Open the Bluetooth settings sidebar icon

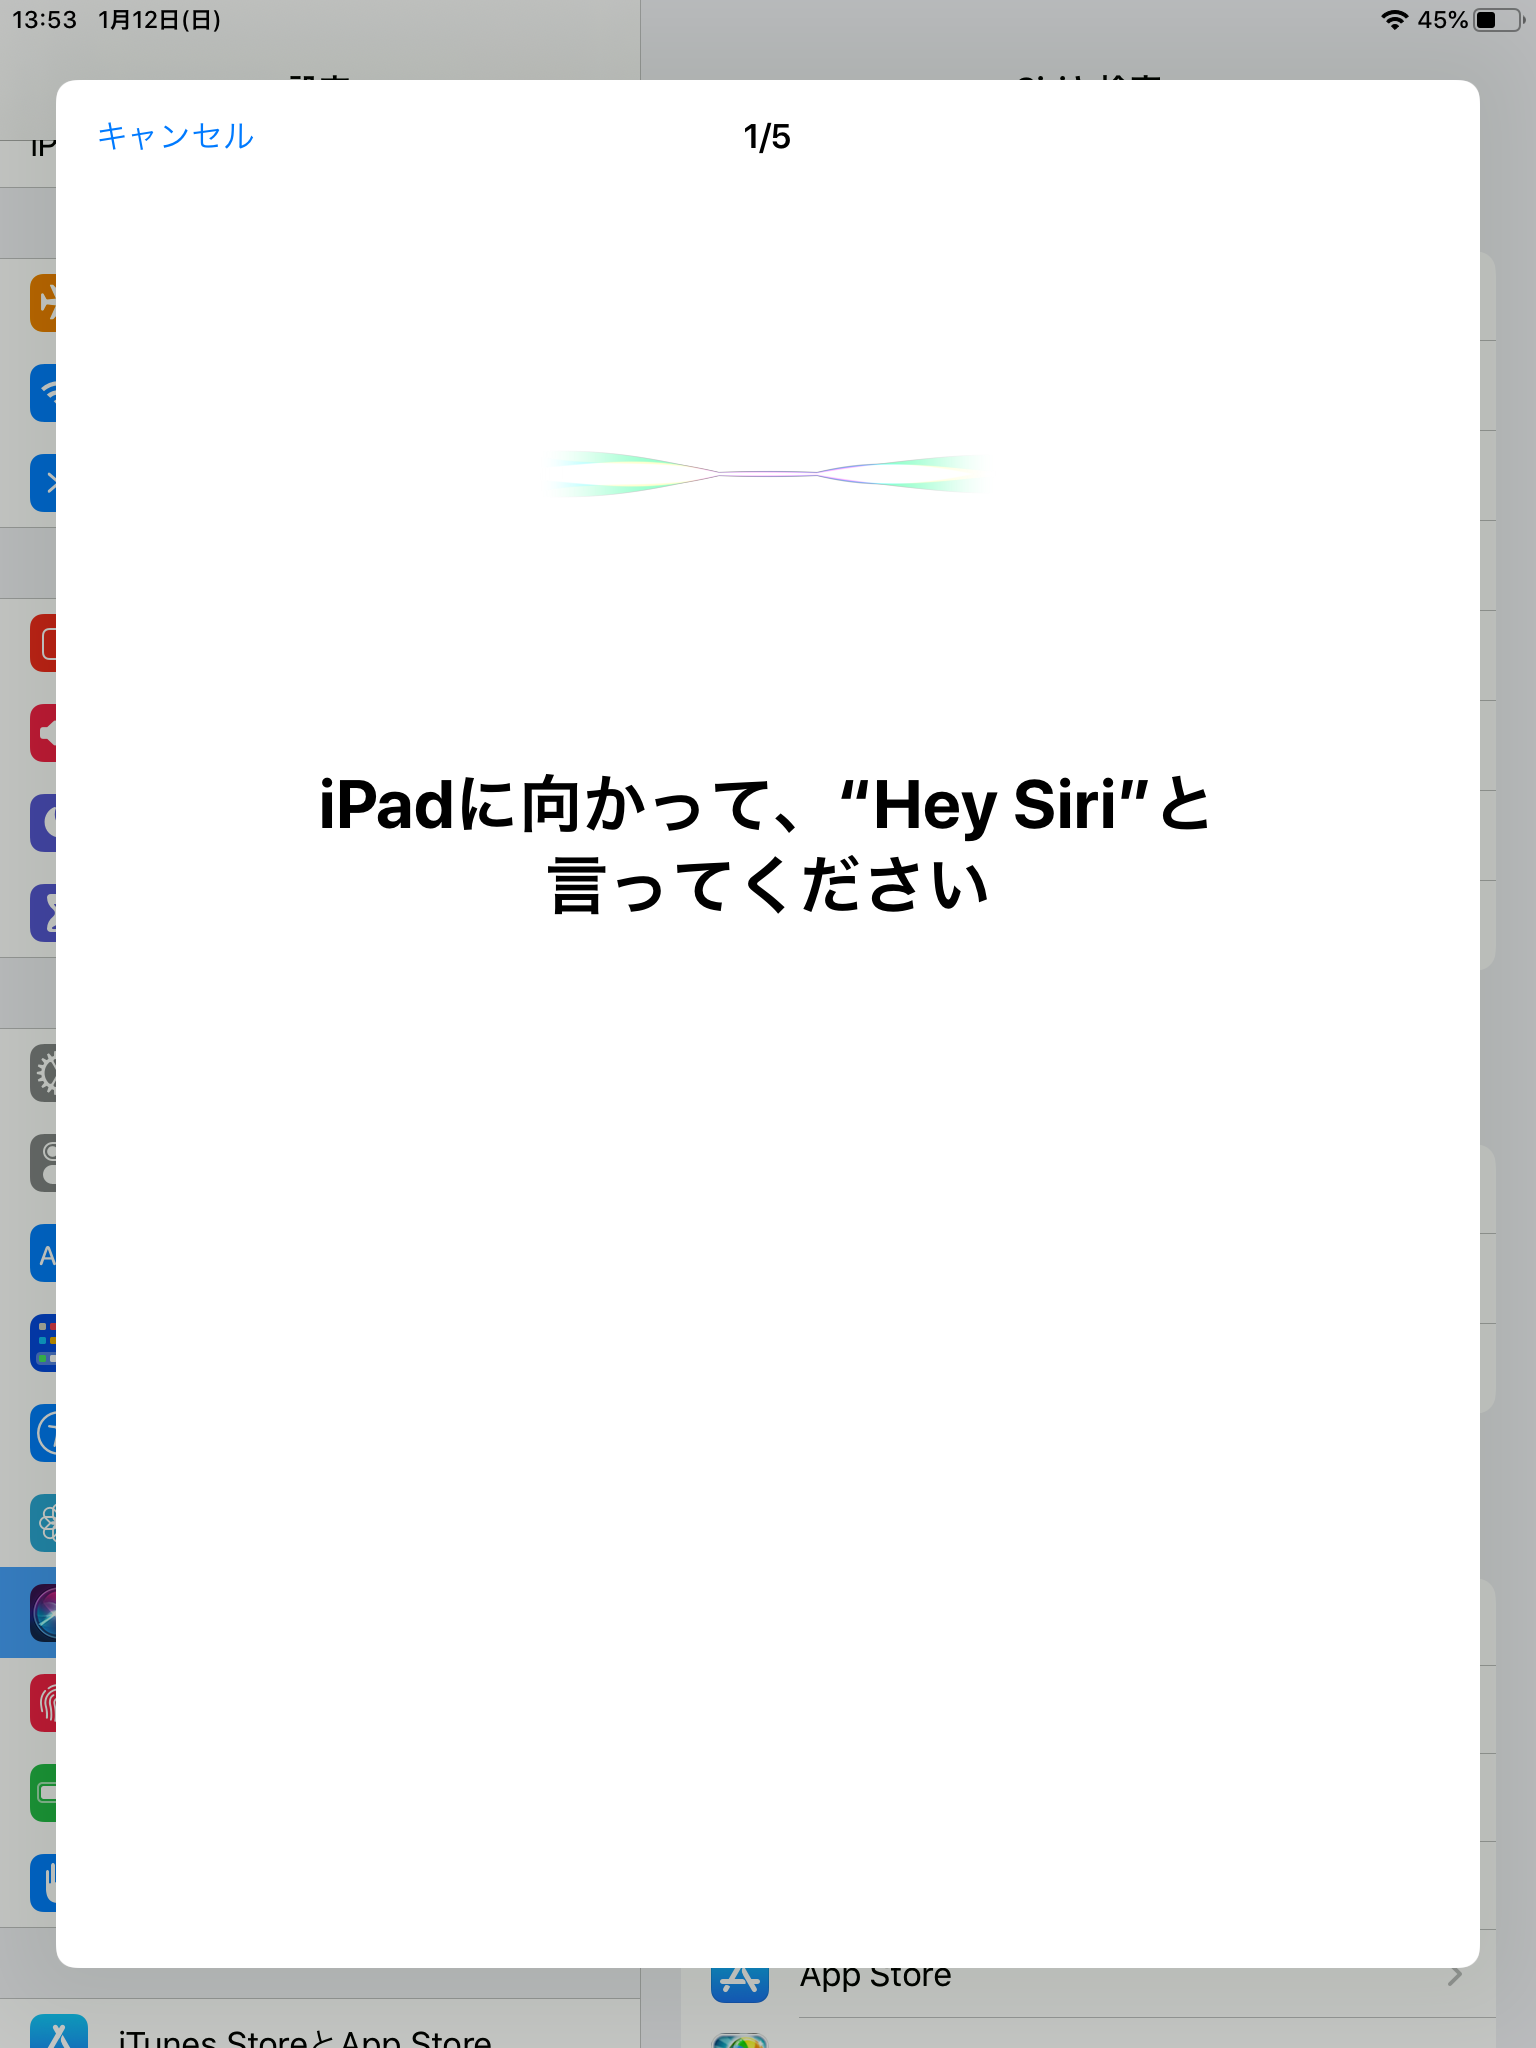(x=43, y=483)
